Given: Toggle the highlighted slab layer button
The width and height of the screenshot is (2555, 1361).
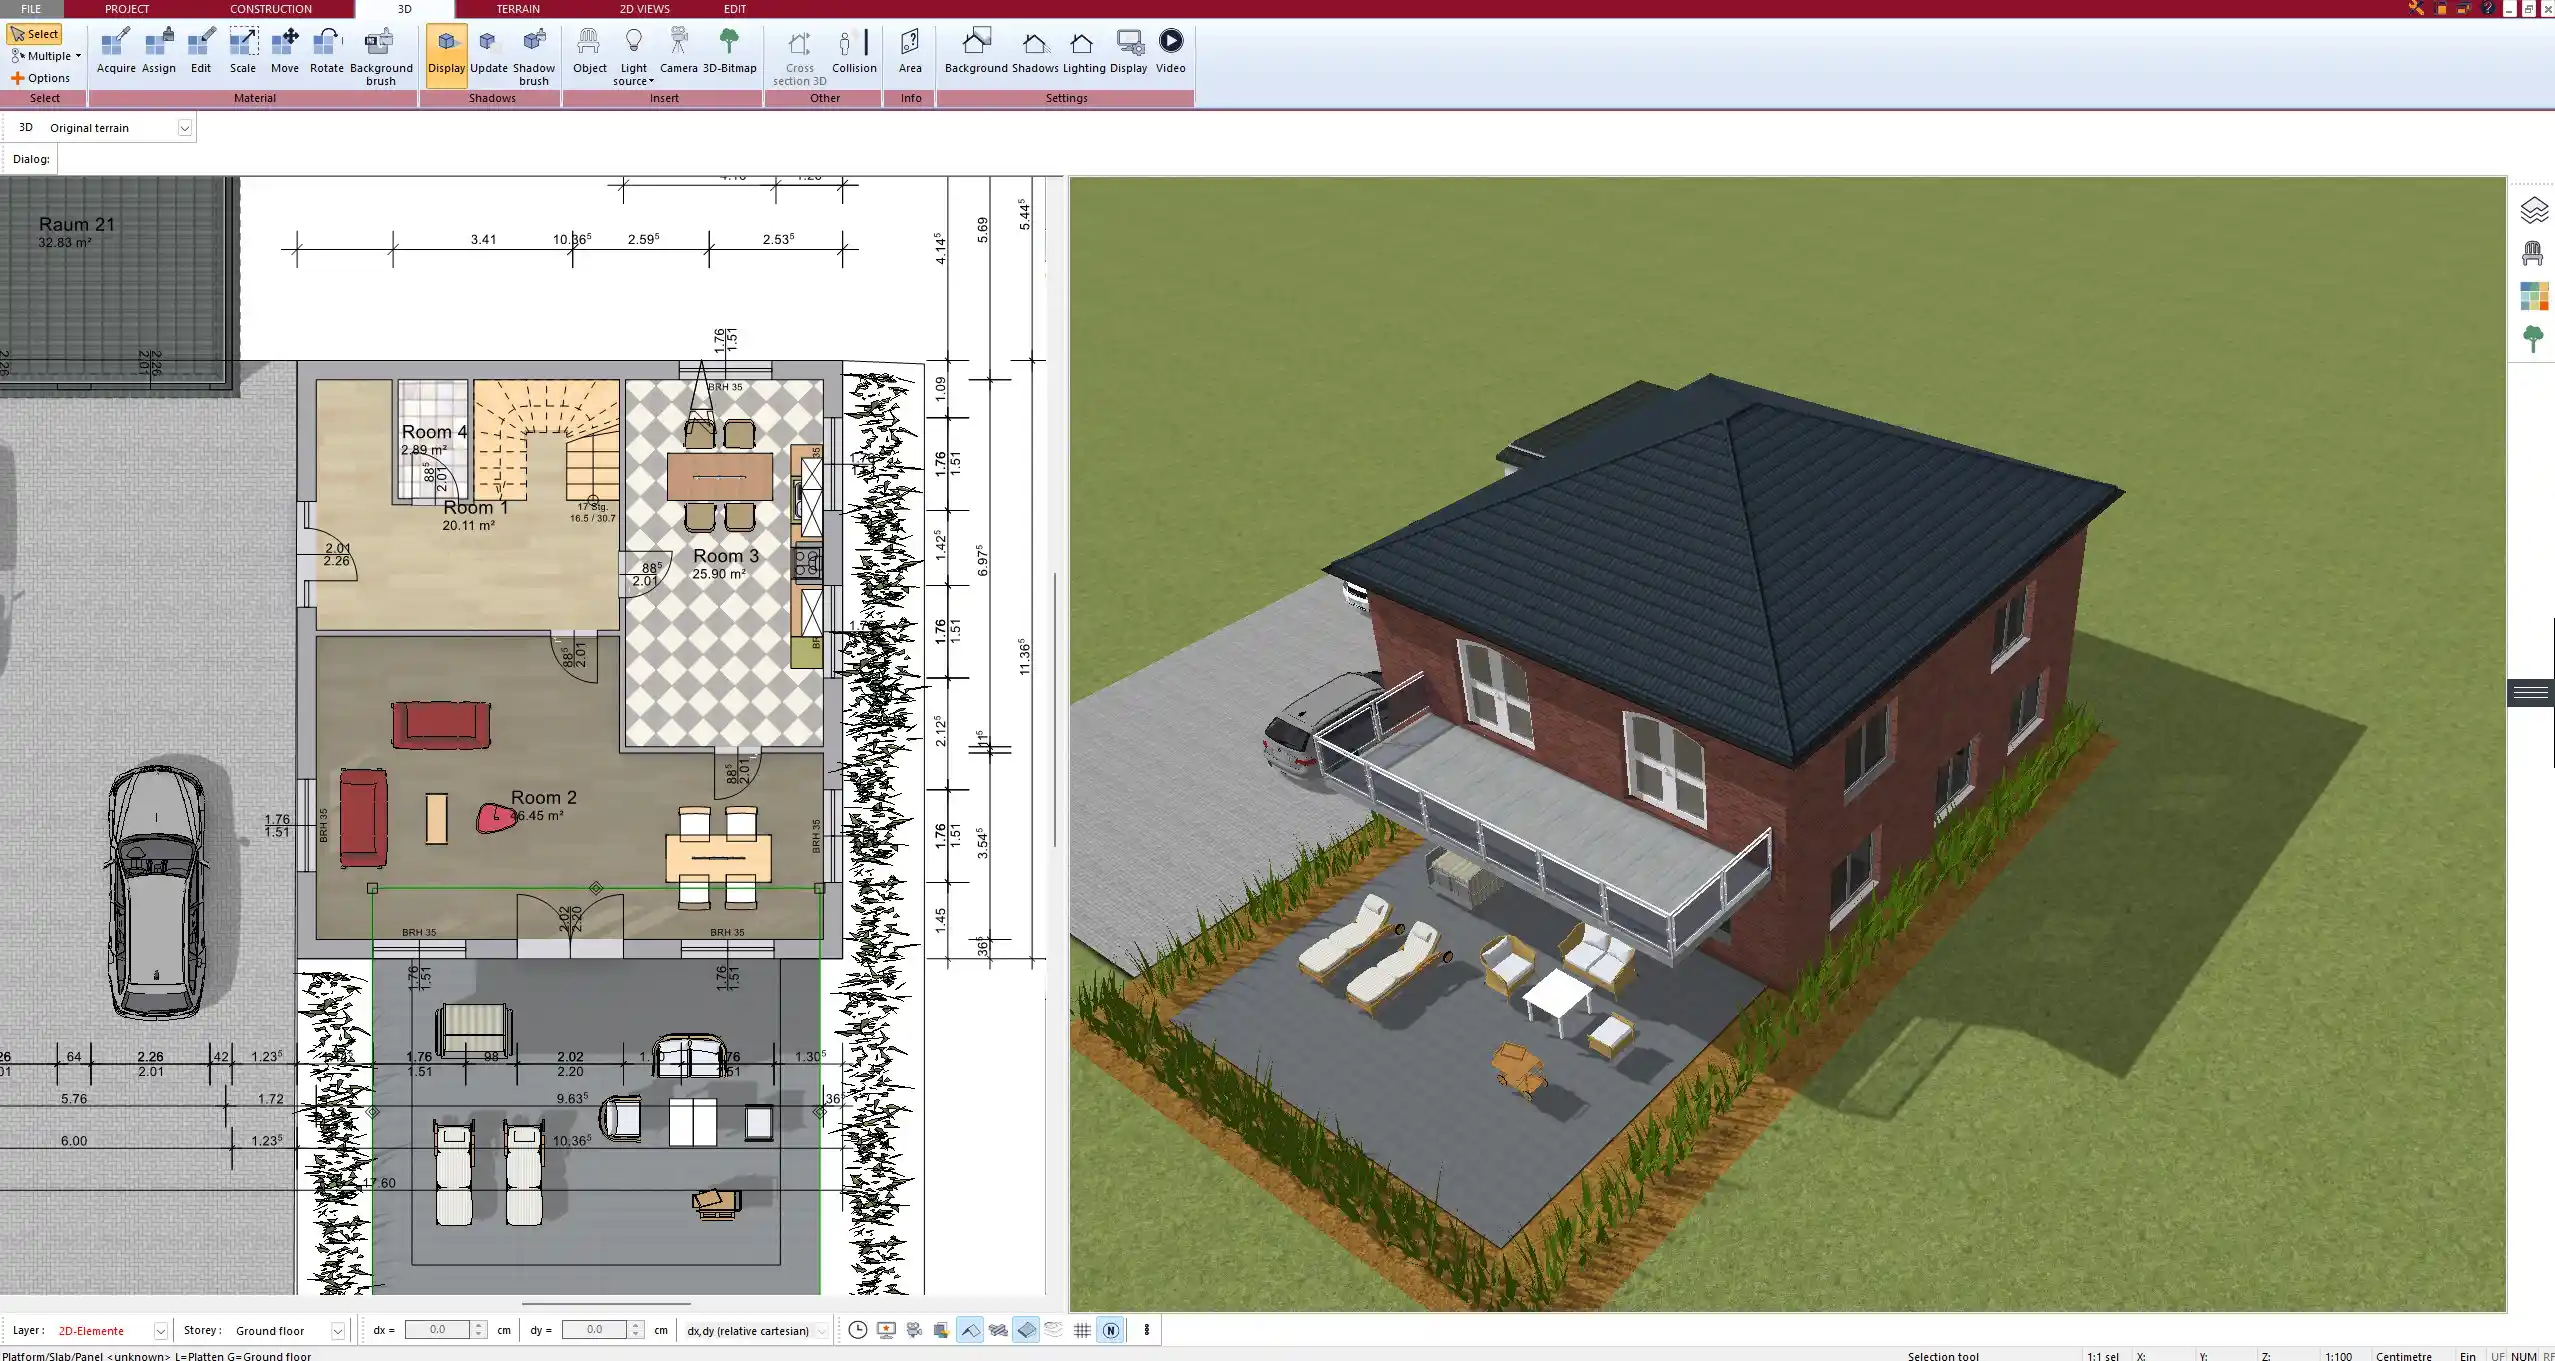Looking at the screenshot, I should click(1026, 1330).
